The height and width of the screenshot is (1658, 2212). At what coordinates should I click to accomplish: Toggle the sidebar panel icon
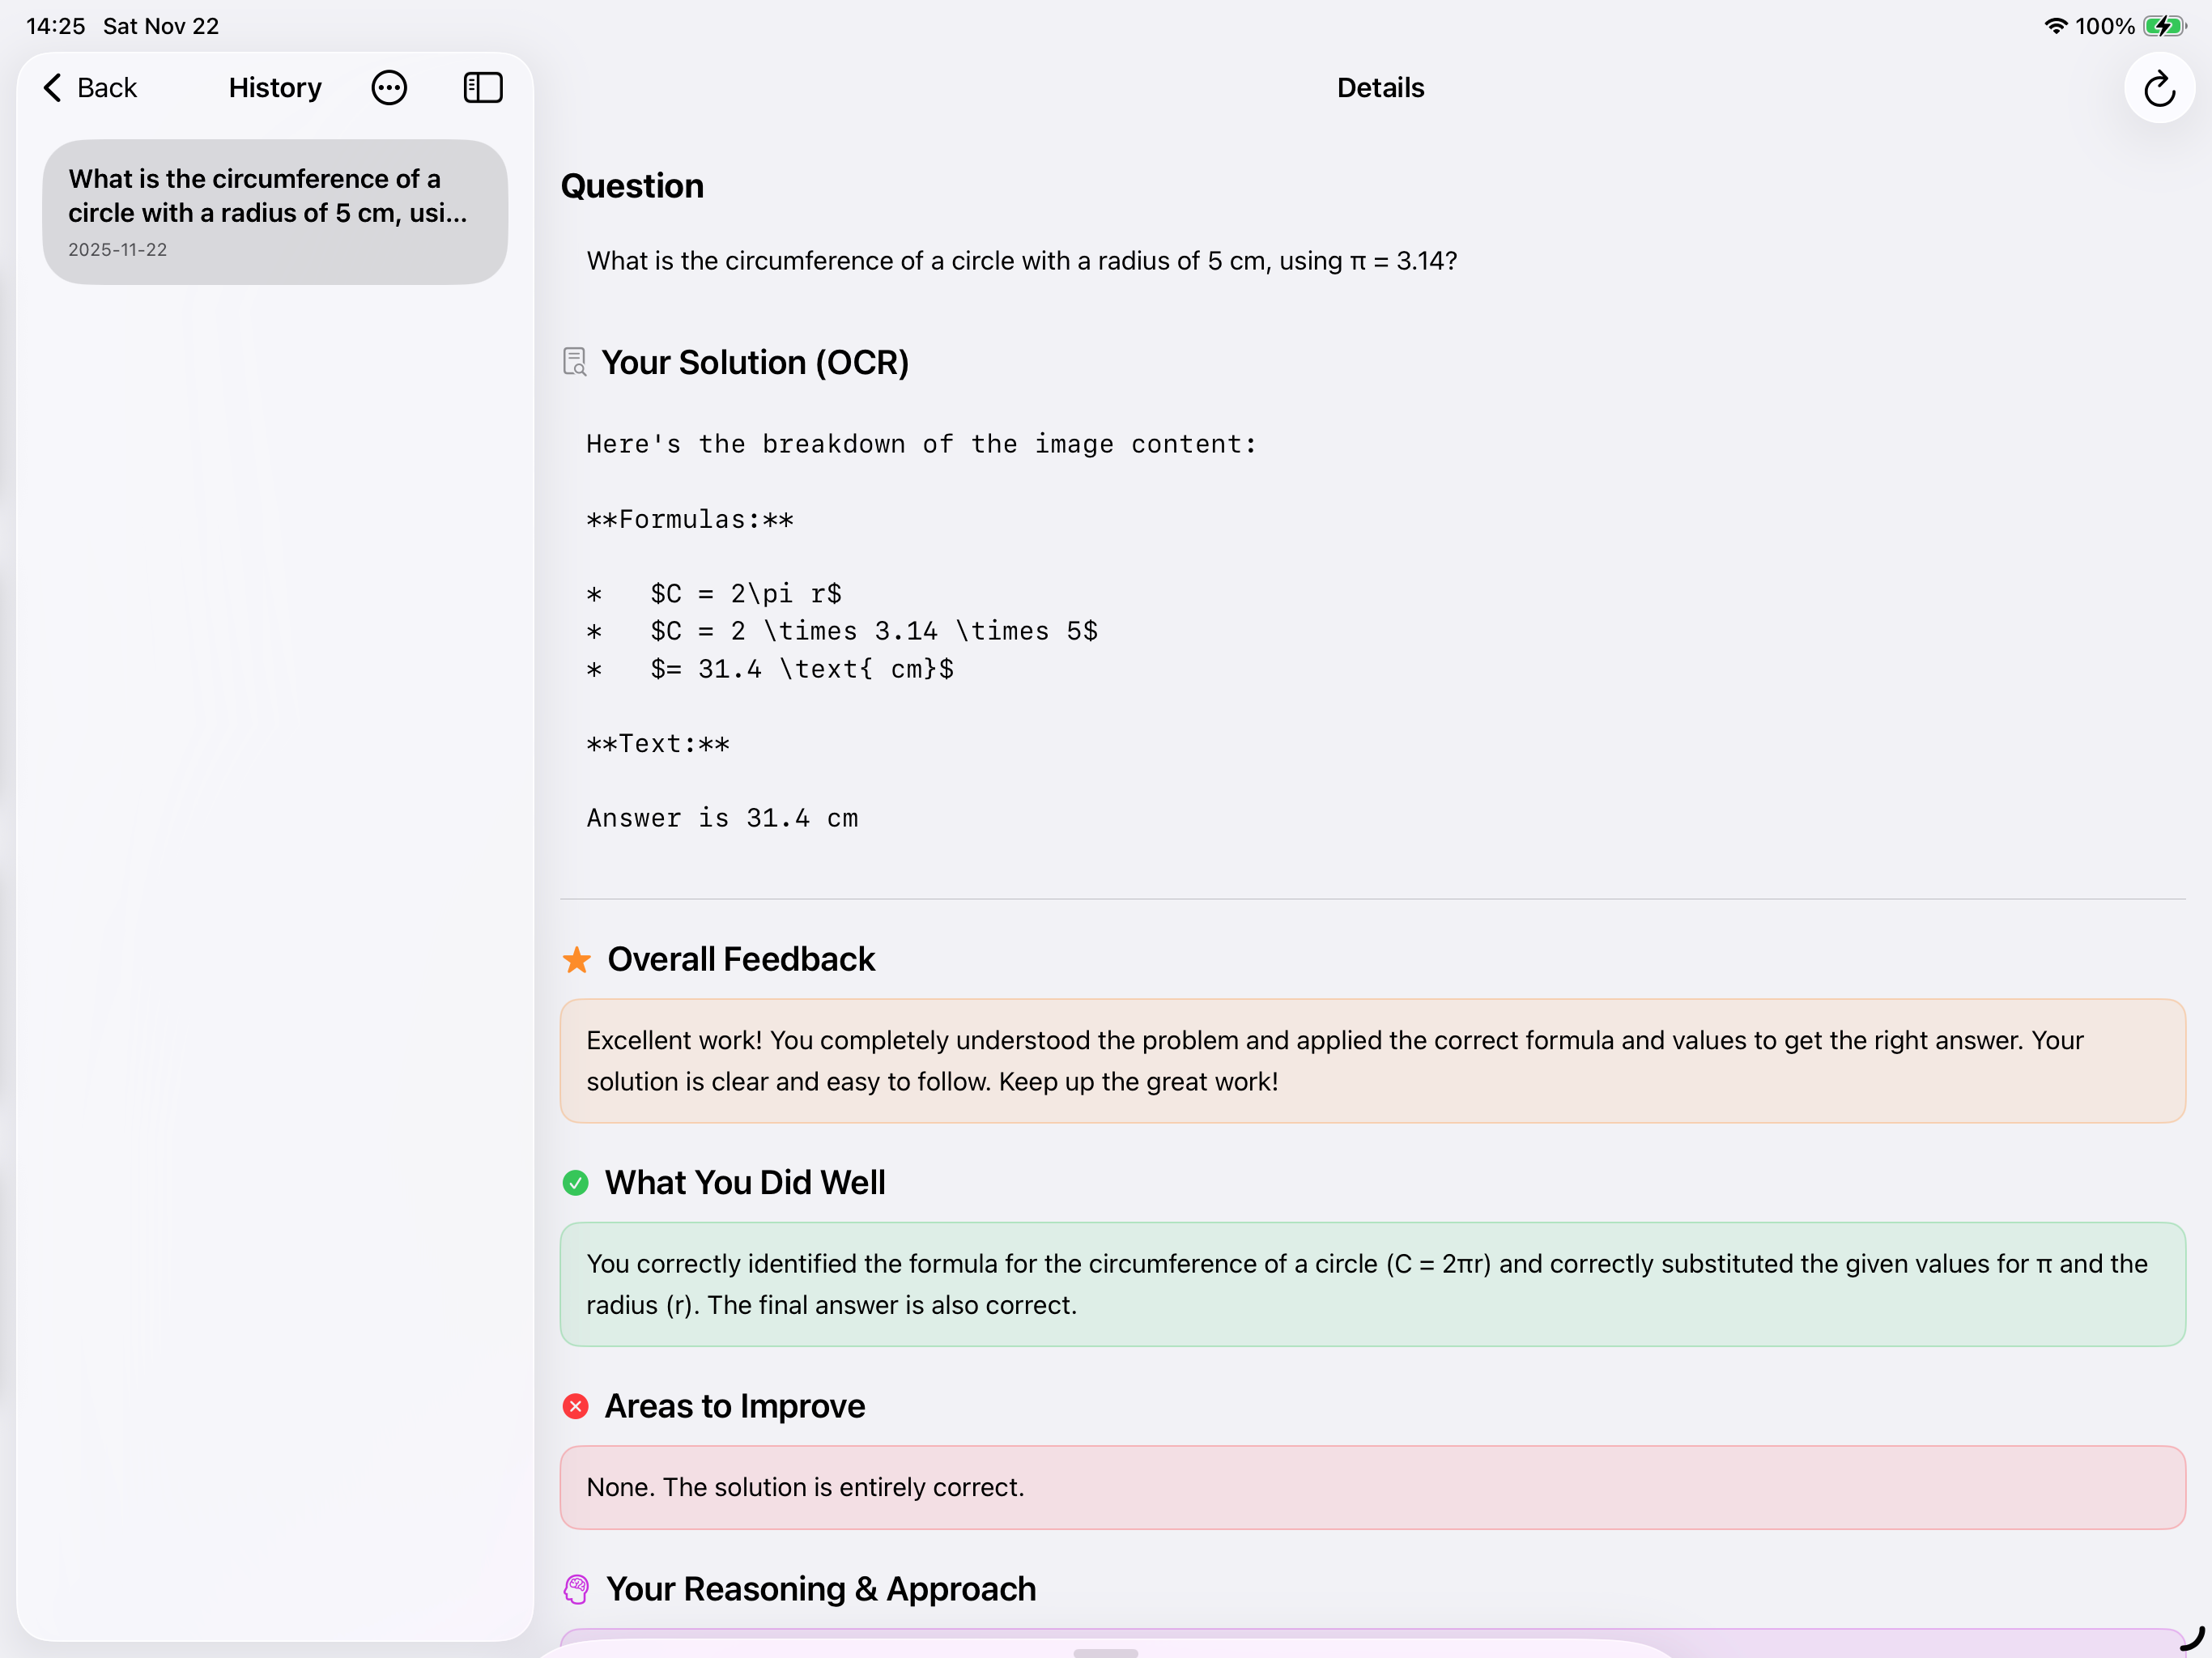(x=483, y=88)
